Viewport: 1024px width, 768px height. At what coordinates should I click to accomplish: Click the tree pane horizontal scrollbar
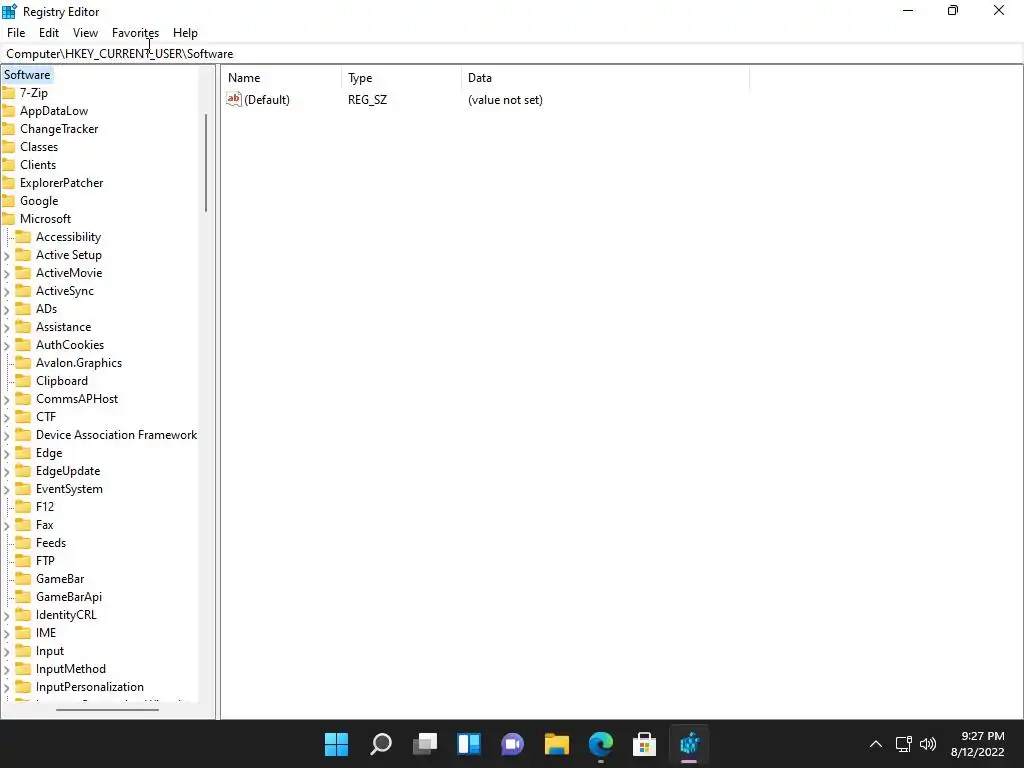pyautogui.click(x=107, y=709)
